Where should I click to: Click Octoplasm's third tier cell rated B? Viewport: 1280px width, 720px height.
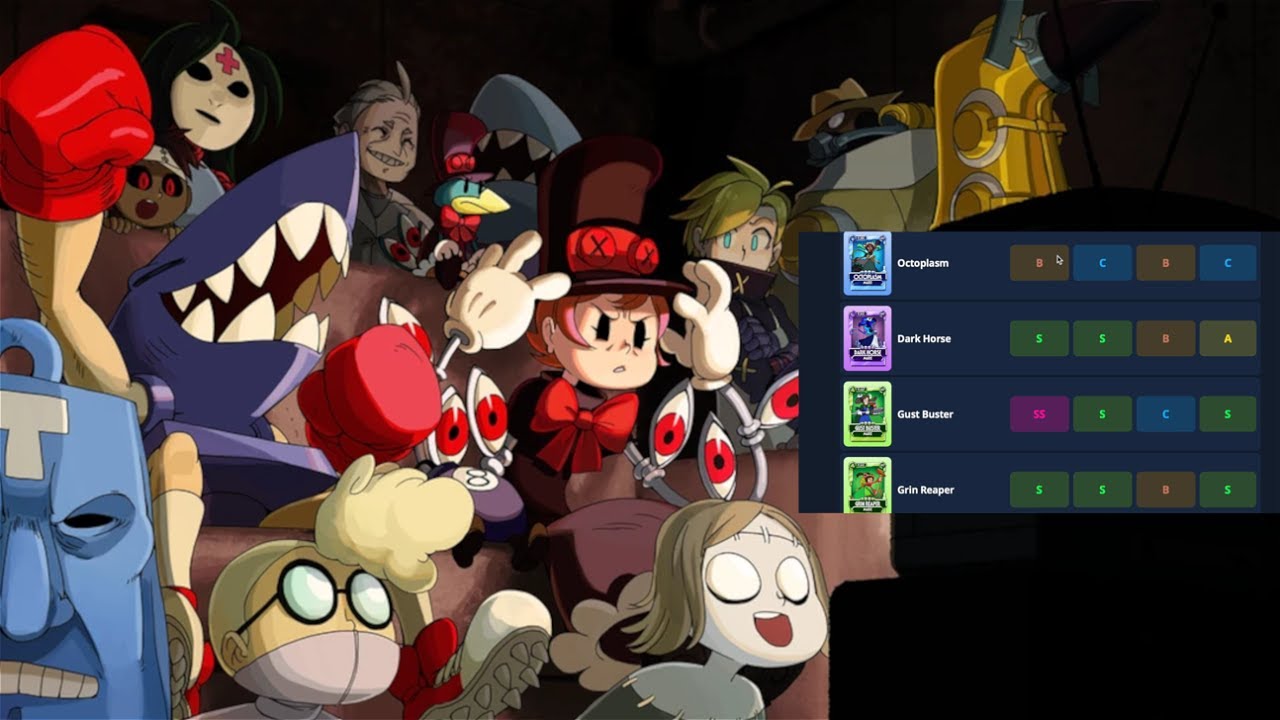(x=1165, y=263)
